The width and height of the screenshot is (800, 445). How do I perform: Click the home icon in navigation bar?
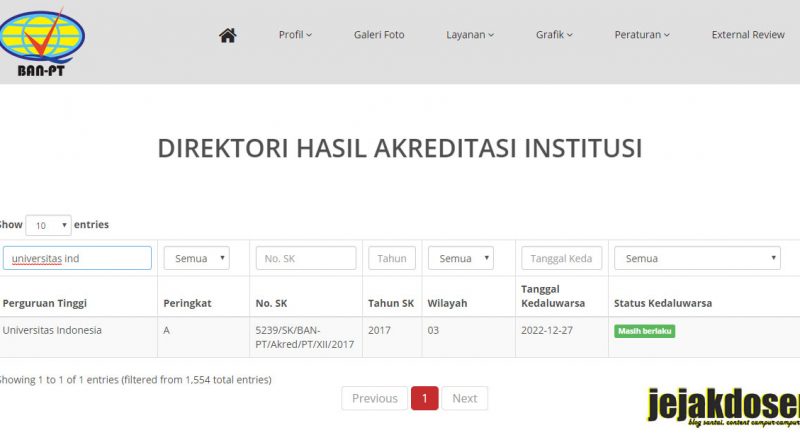coord(228,35)
